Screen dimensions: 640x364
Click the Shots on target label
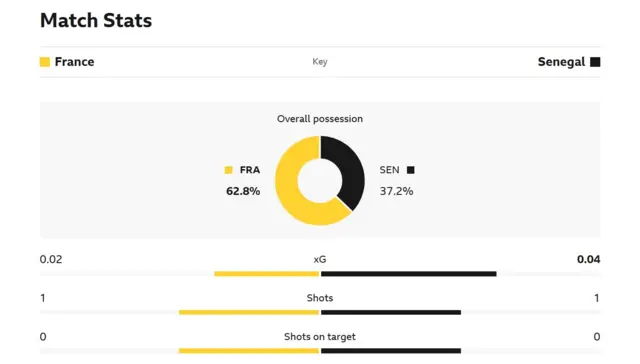(320, 337)
